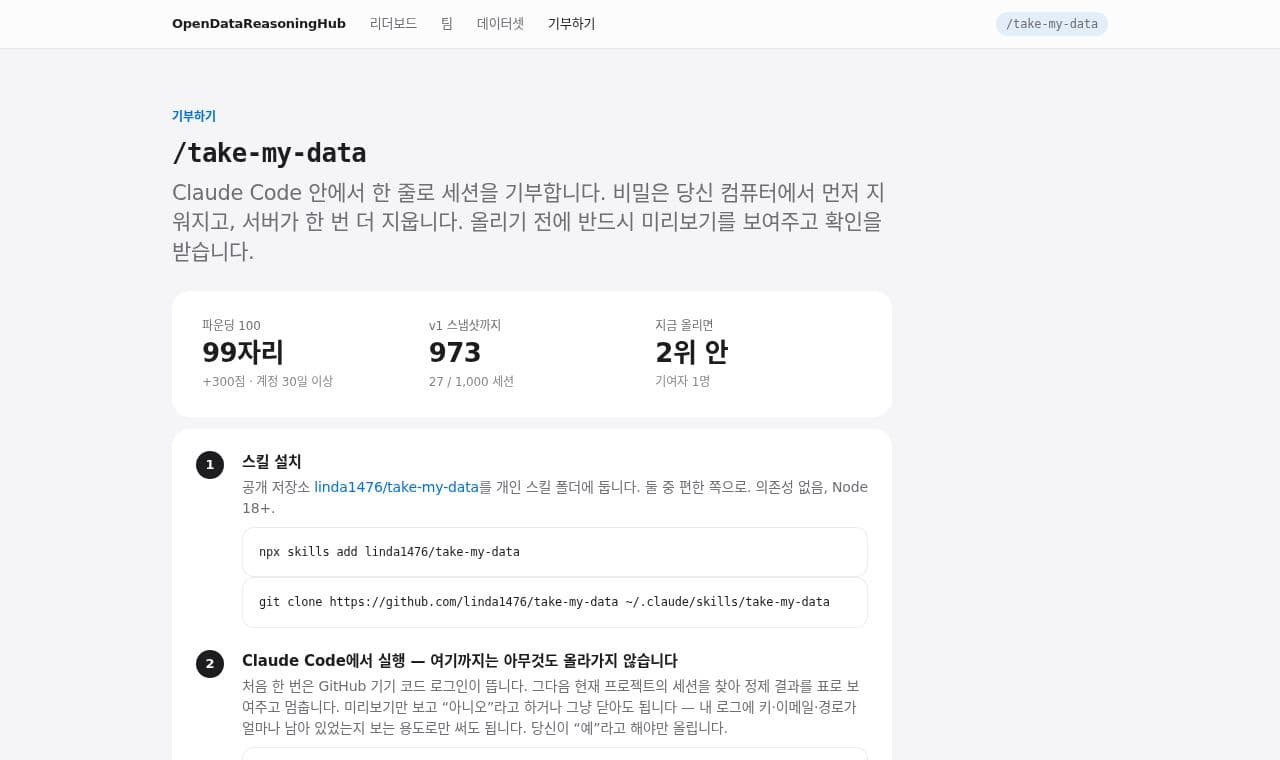Open the 팀 nav item
Image resolution: width=1280 pixels, height=760 pixels.
447,24
